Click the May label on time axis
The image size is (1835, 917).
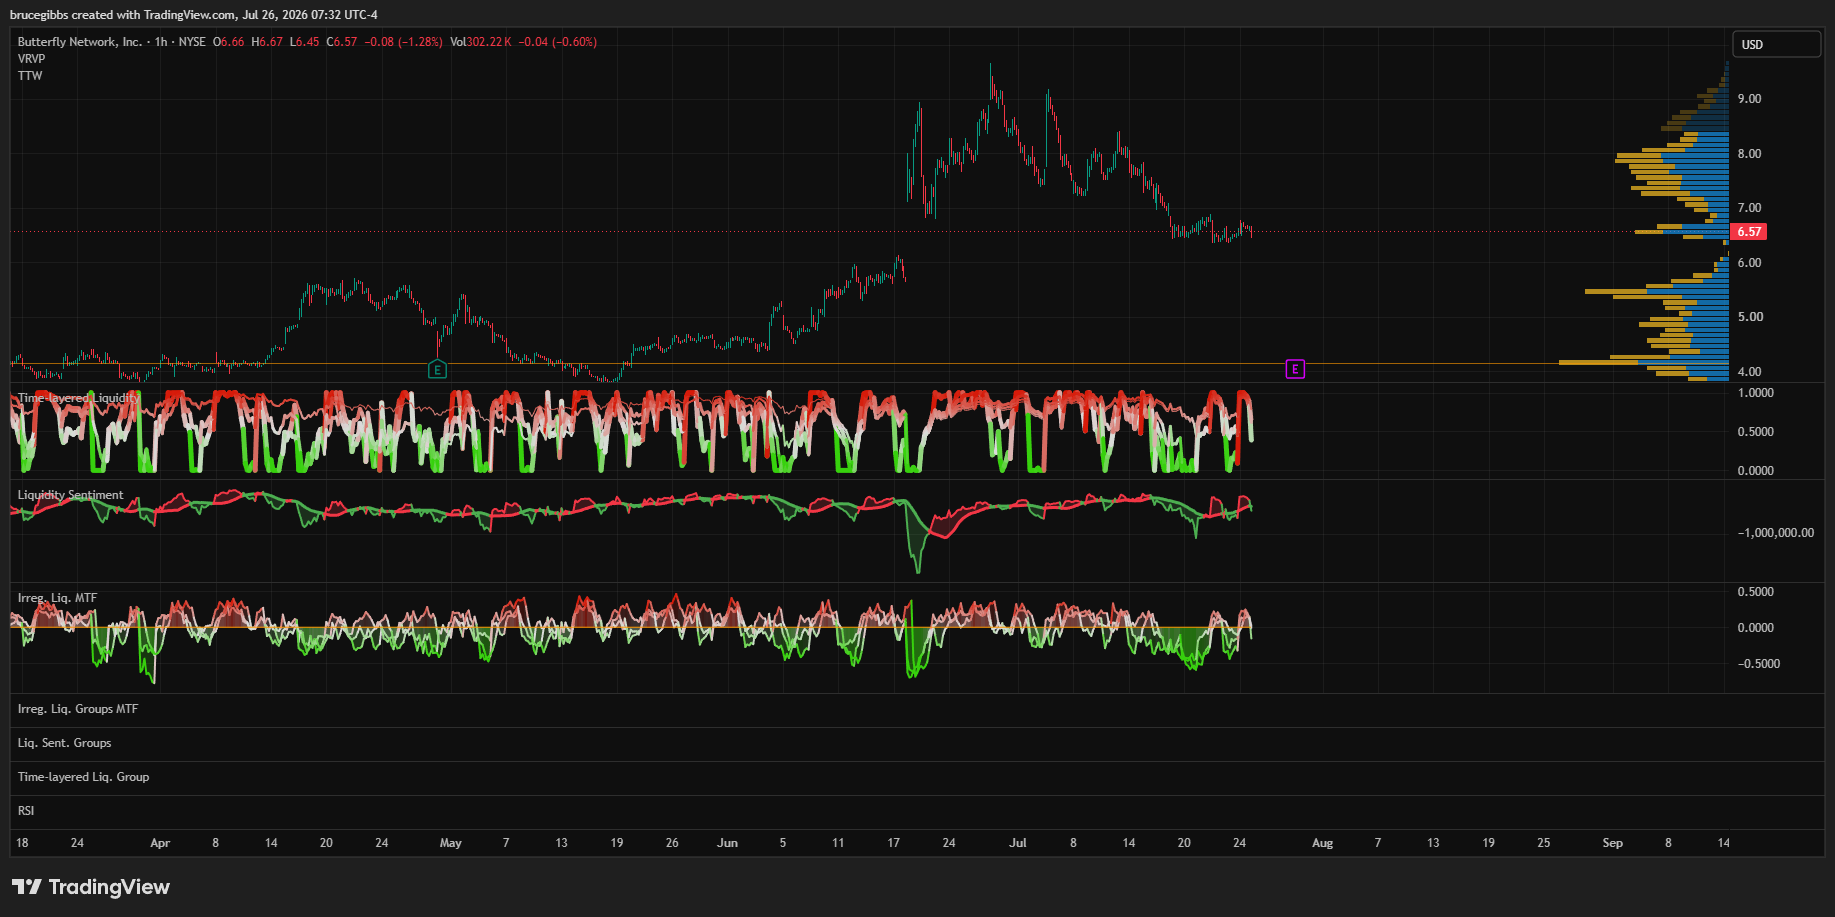(x=451, y=843)
